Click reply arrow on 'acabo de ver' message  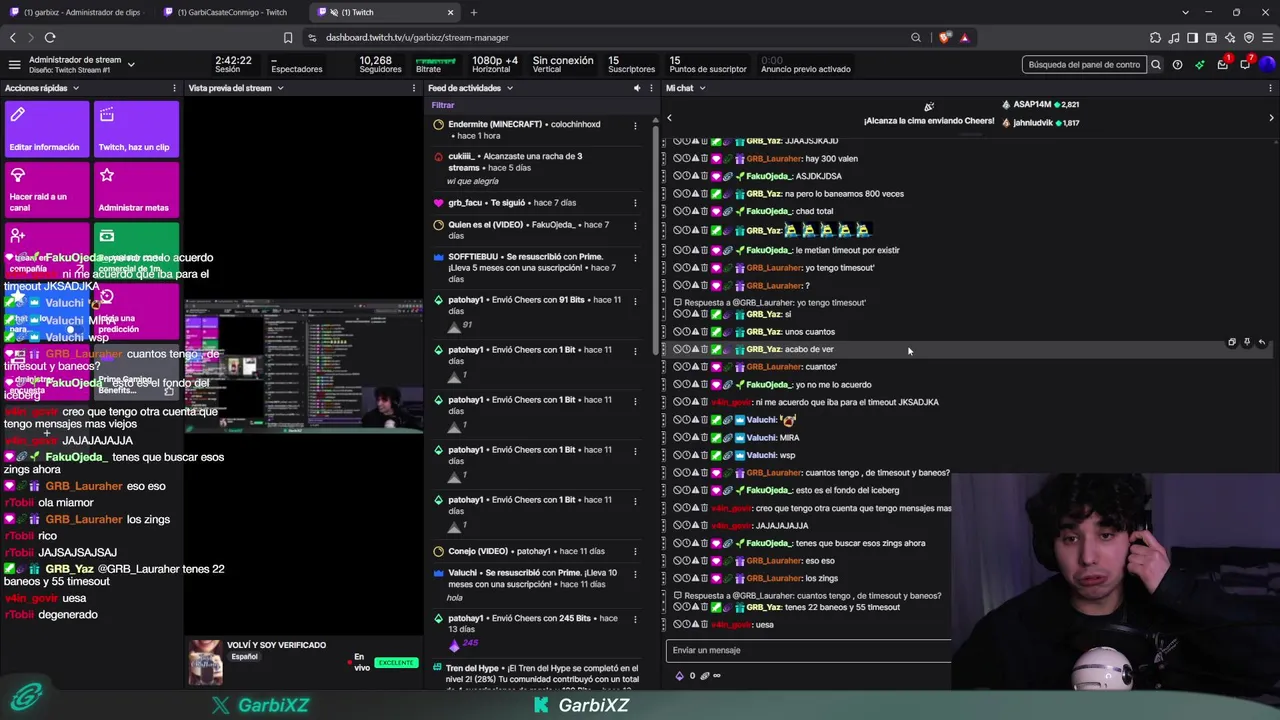(1262, 342)
